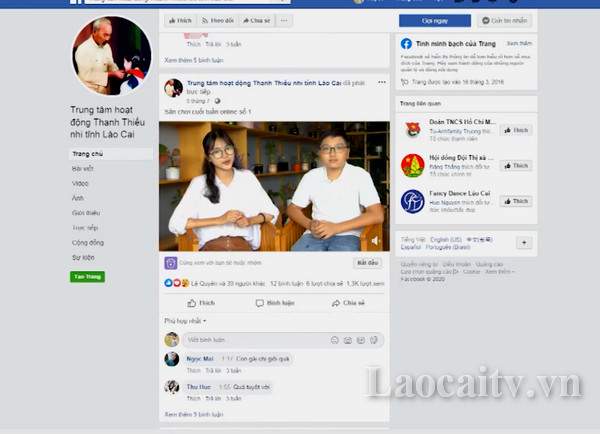Click Trả lời under Thu Huo's comment
The height and width of the screenshot is (434, 600).
pos(213,398)
